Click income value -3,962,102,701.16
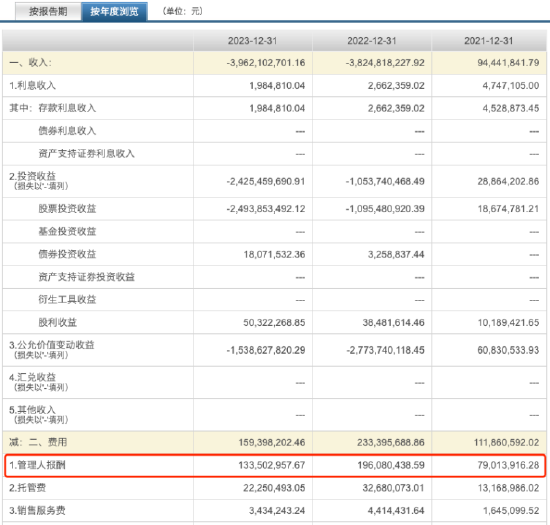The height and width of the screenshot is (525, 550). (266, 63)
